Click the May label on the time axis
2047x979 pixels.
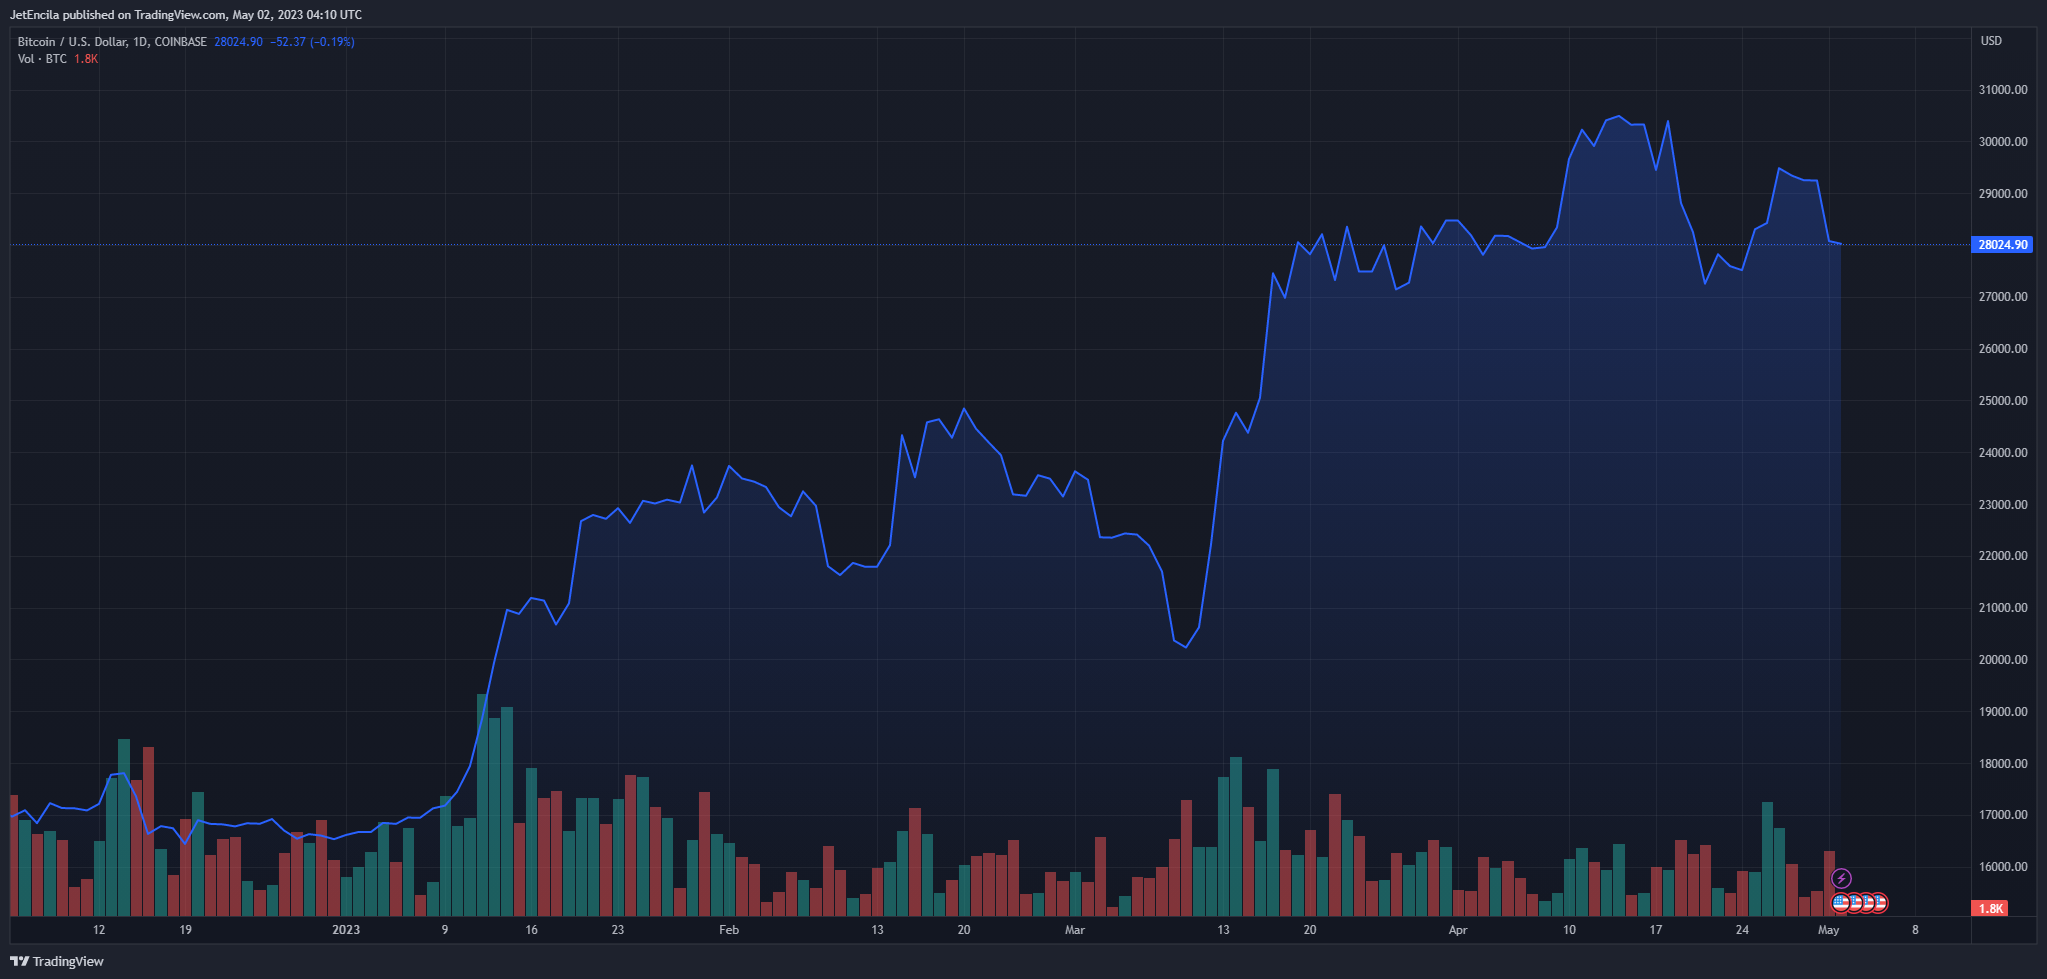click(x=1829, y=930)
